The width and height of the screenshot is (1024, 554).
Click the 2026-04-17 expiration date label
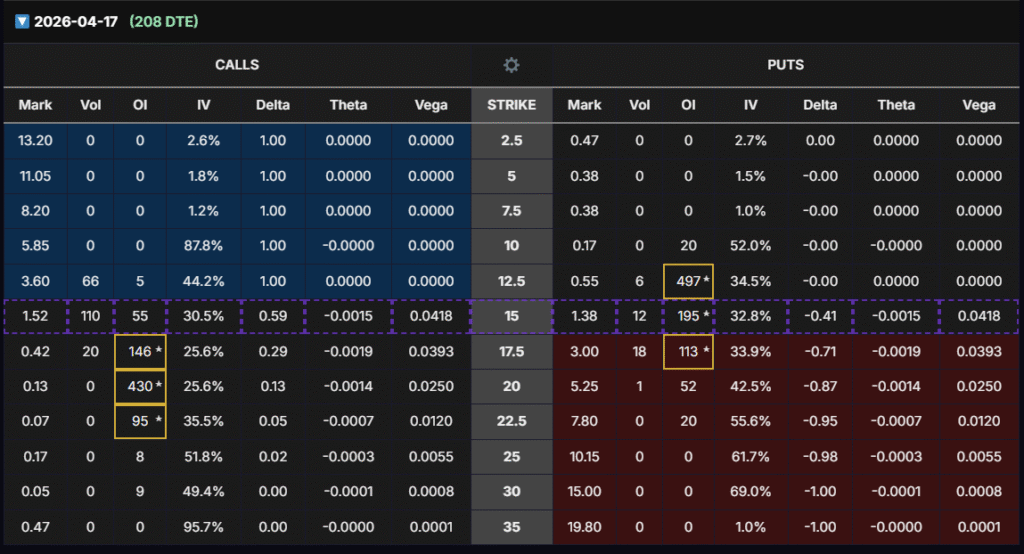point(76,21)
